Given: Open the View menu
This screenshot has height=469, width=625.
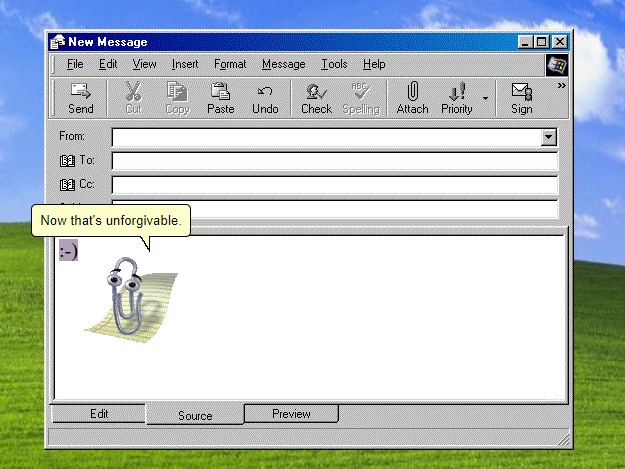Looking at the screenshot, I should (x=144, y=64).
